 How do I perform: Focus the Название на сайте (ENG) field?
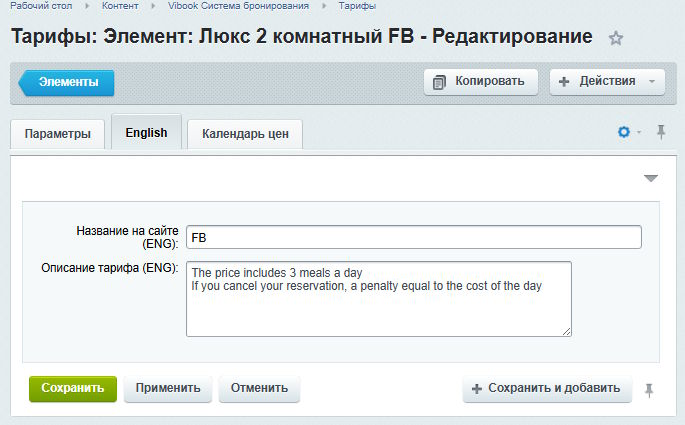(413, 237)
